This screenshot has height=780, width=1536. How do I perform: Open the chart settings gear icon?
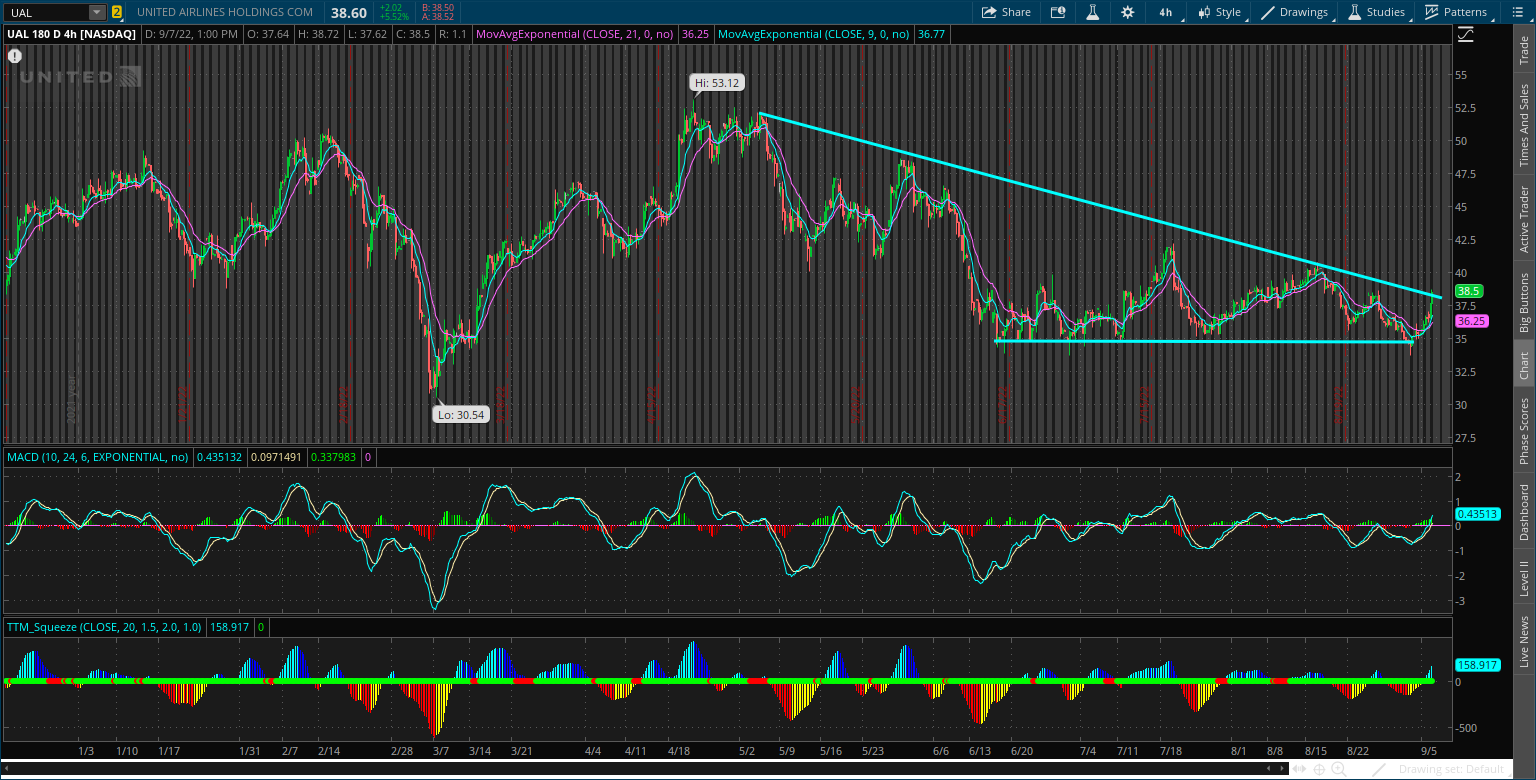click(1128, 12)
